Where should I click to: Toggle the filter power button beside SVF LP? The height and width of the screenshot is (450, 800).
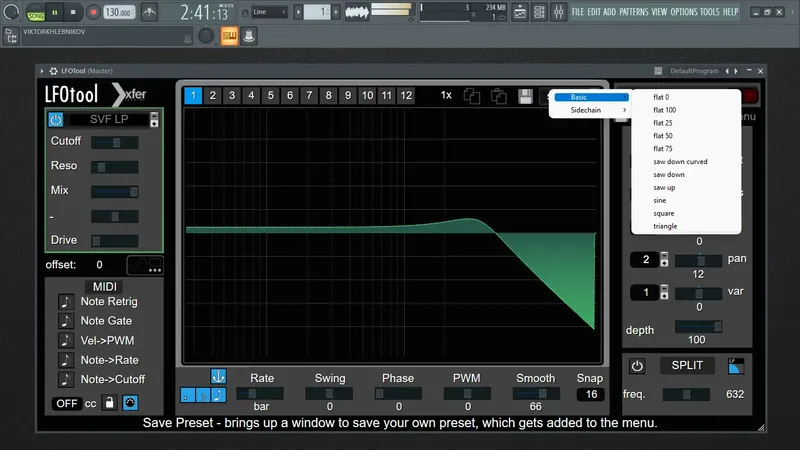pos(56,119)
